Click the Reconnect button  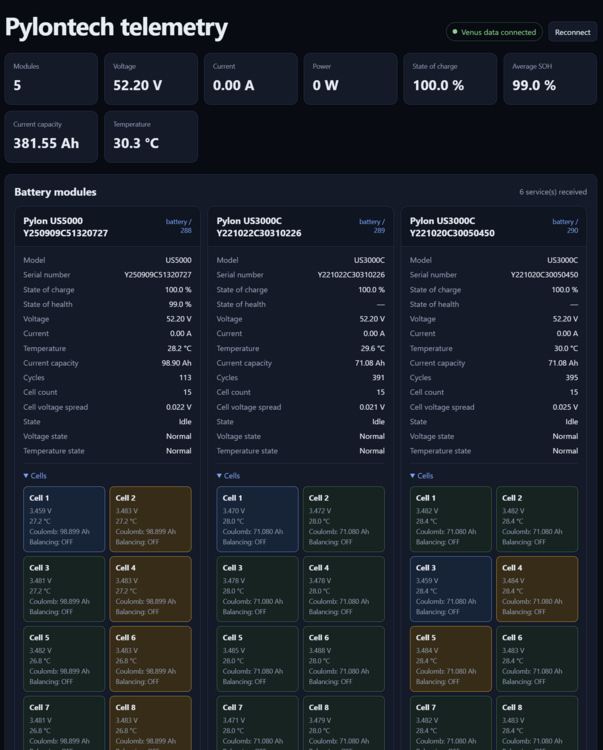pos(572,32)
